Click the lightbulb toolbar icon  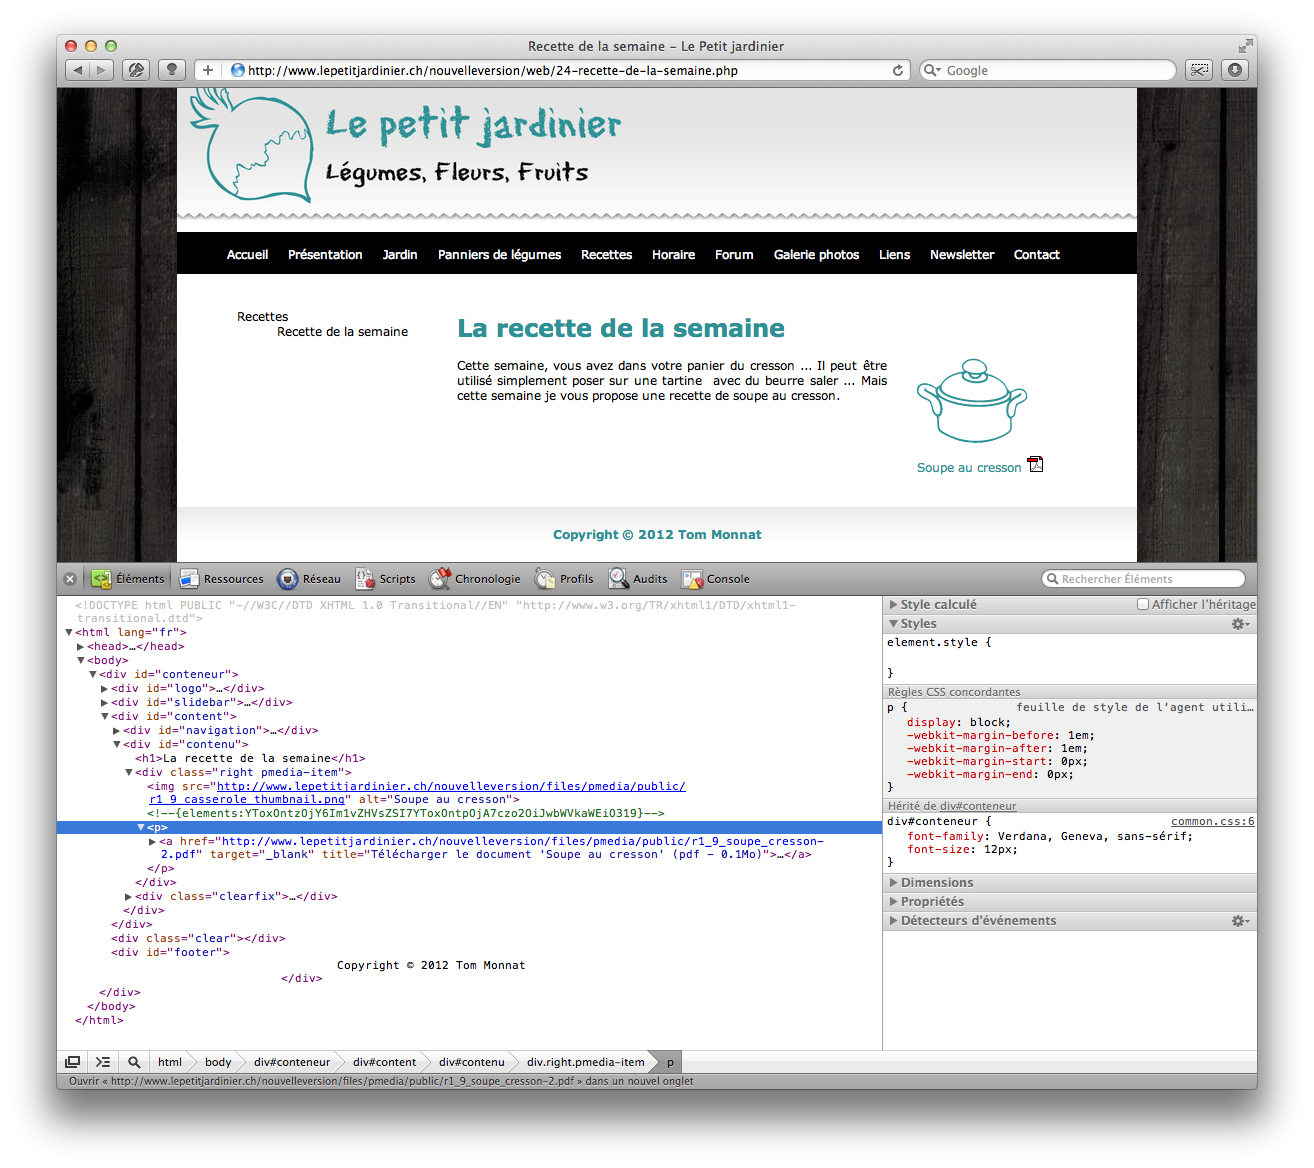point(172,70)
